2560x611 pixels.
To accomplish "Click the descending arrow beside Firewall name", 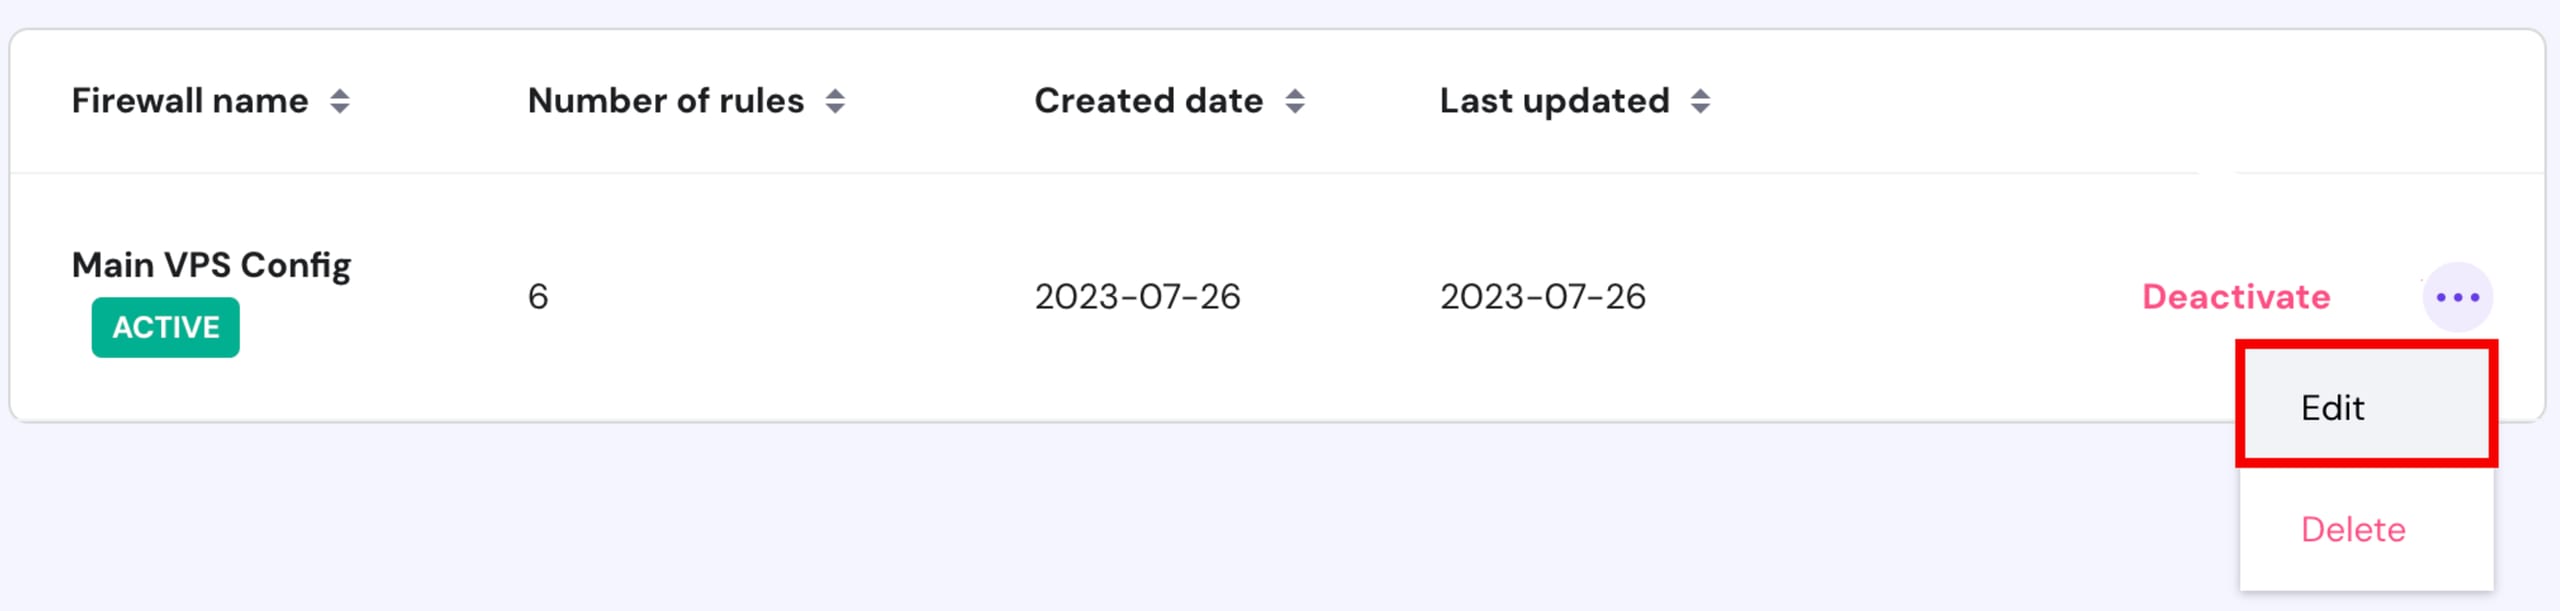I will tap(340, 109).
